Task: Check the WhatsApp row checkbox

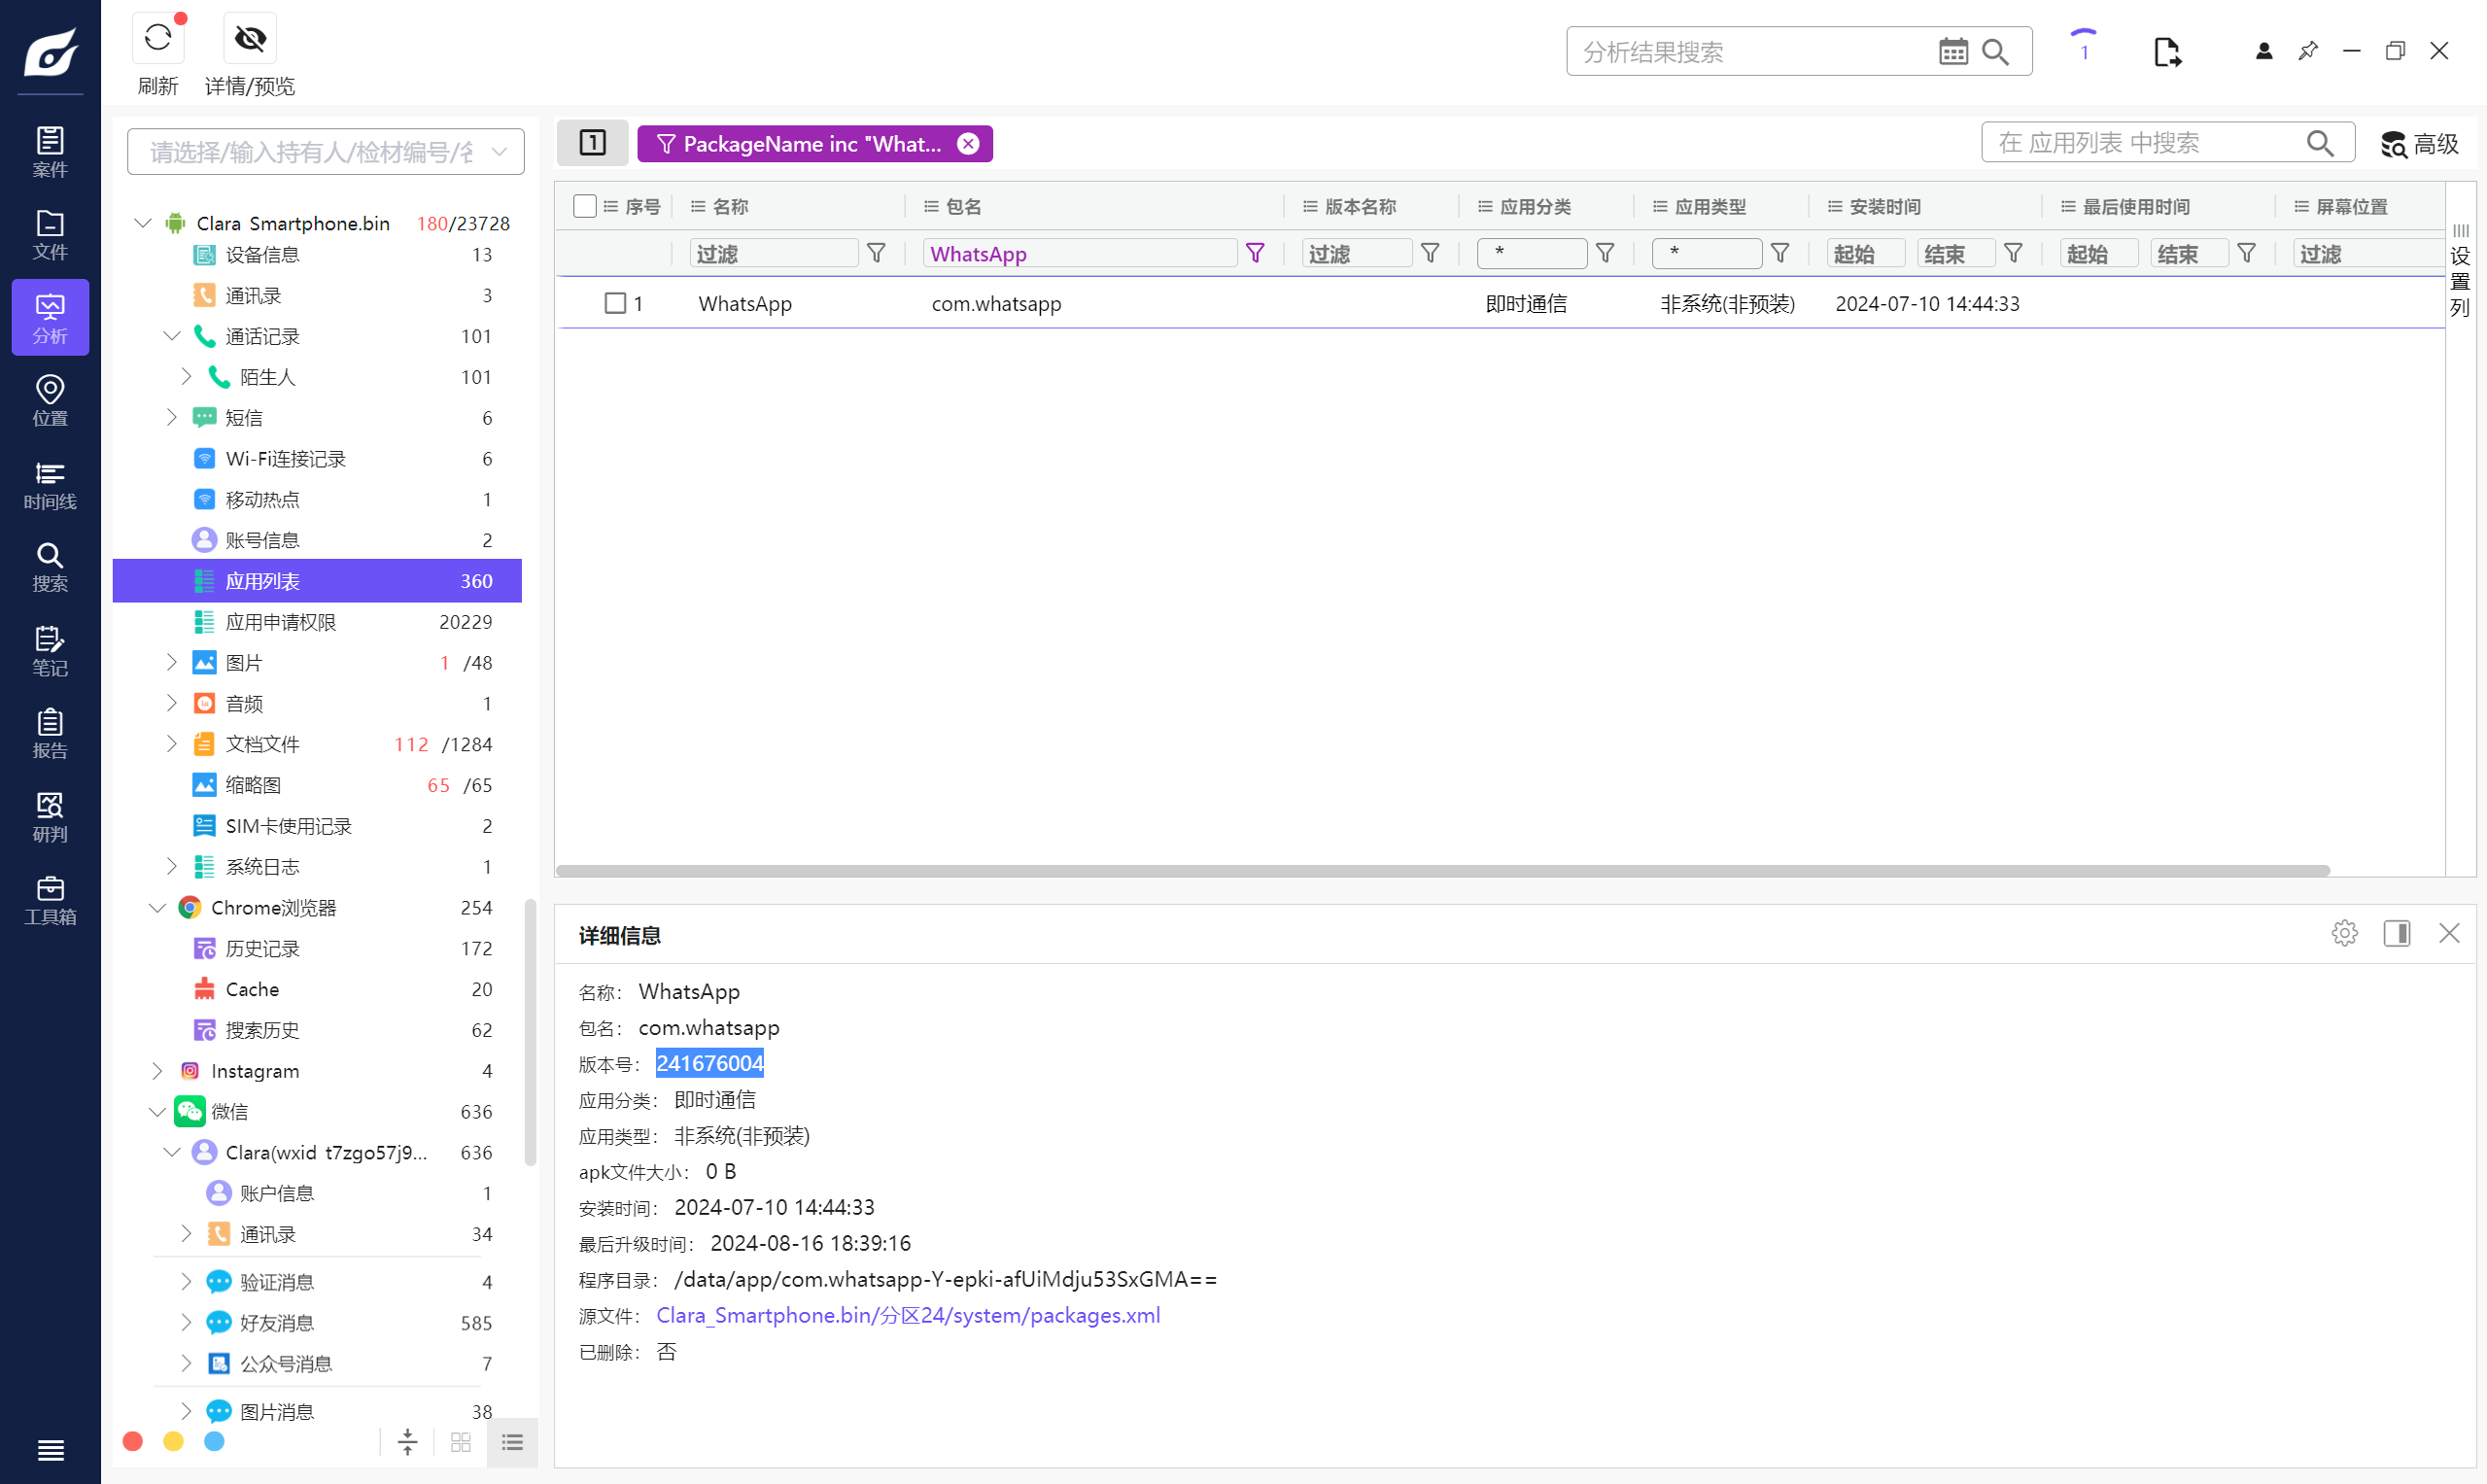Action: pyautogui.click(x=615, y=303)
